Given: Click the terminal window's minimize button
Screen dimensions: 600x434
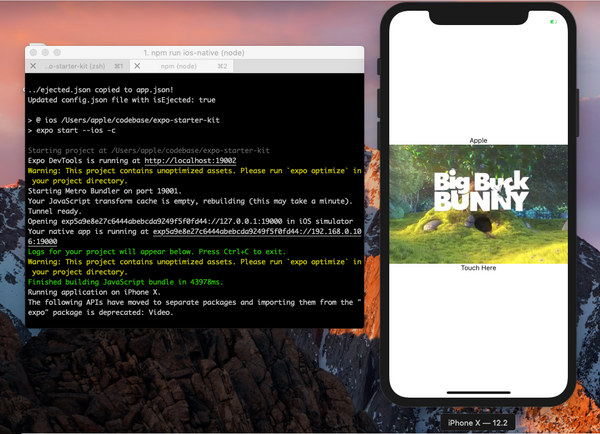Looking at the screenshot, I should coord(45,52).
